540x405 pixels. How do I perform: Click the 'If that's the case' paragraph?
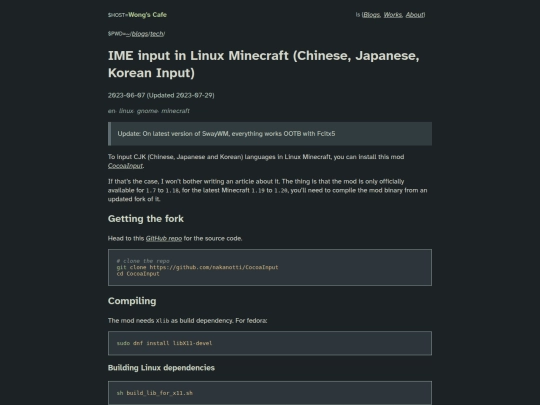268,190
